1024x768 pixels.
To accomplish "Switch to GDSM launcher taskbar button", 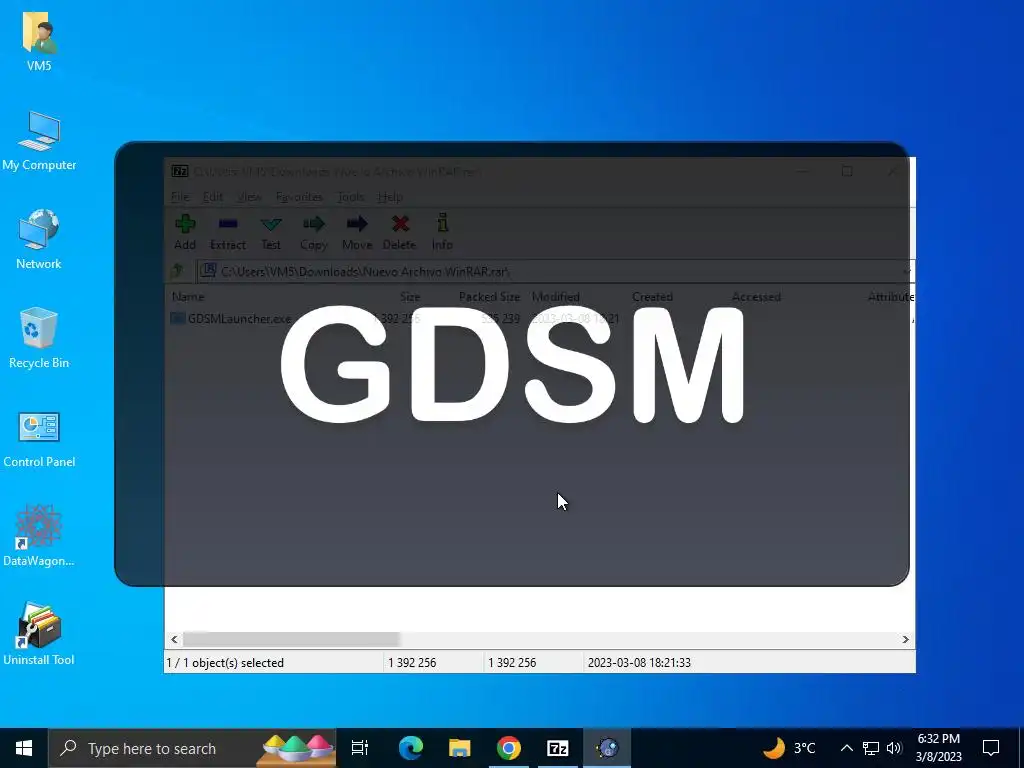I will (x=607, y=748).
